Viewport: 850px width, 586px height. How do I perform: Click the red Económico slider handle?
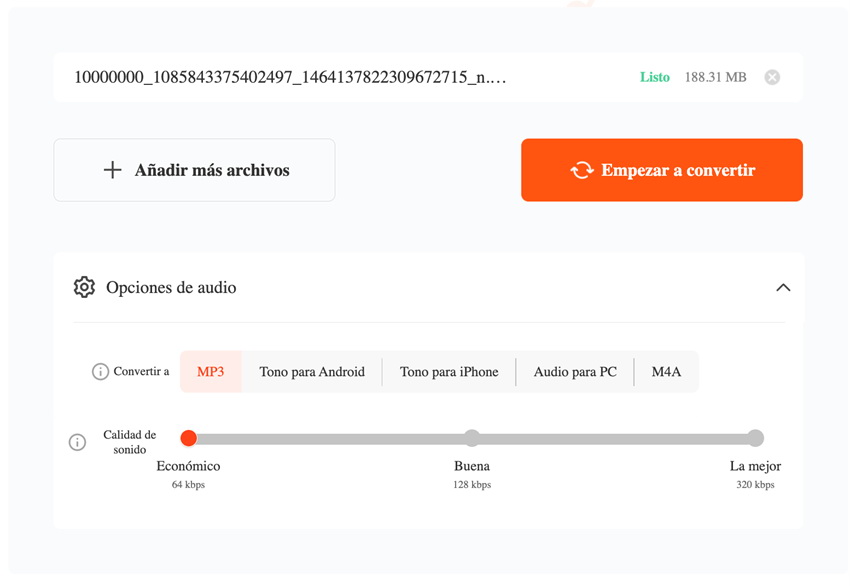tap(189, 437)
